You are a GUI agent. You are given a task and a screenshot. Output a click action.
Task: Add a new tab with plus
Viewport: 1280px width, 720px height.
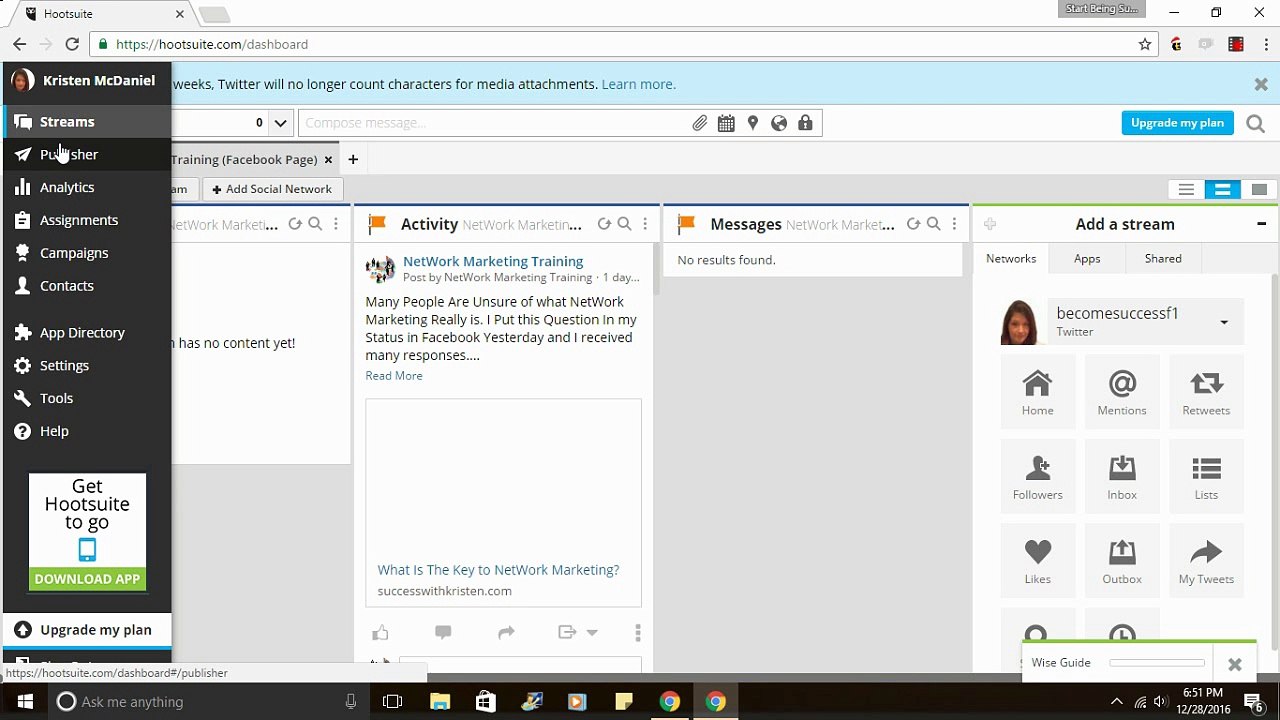click(x=353, y=159)
